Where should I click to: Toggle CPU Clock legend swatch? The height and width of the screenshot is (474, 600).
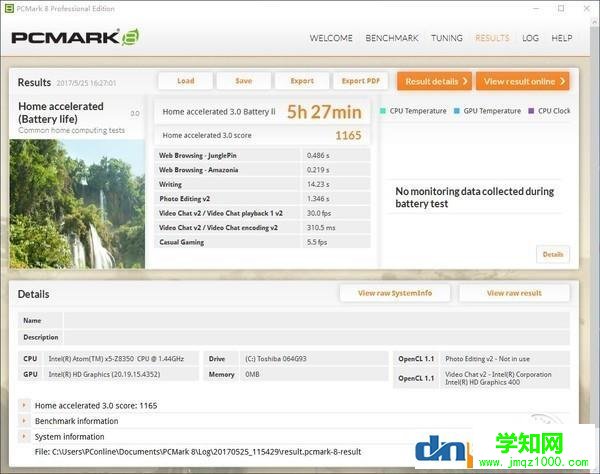(531, 111)
